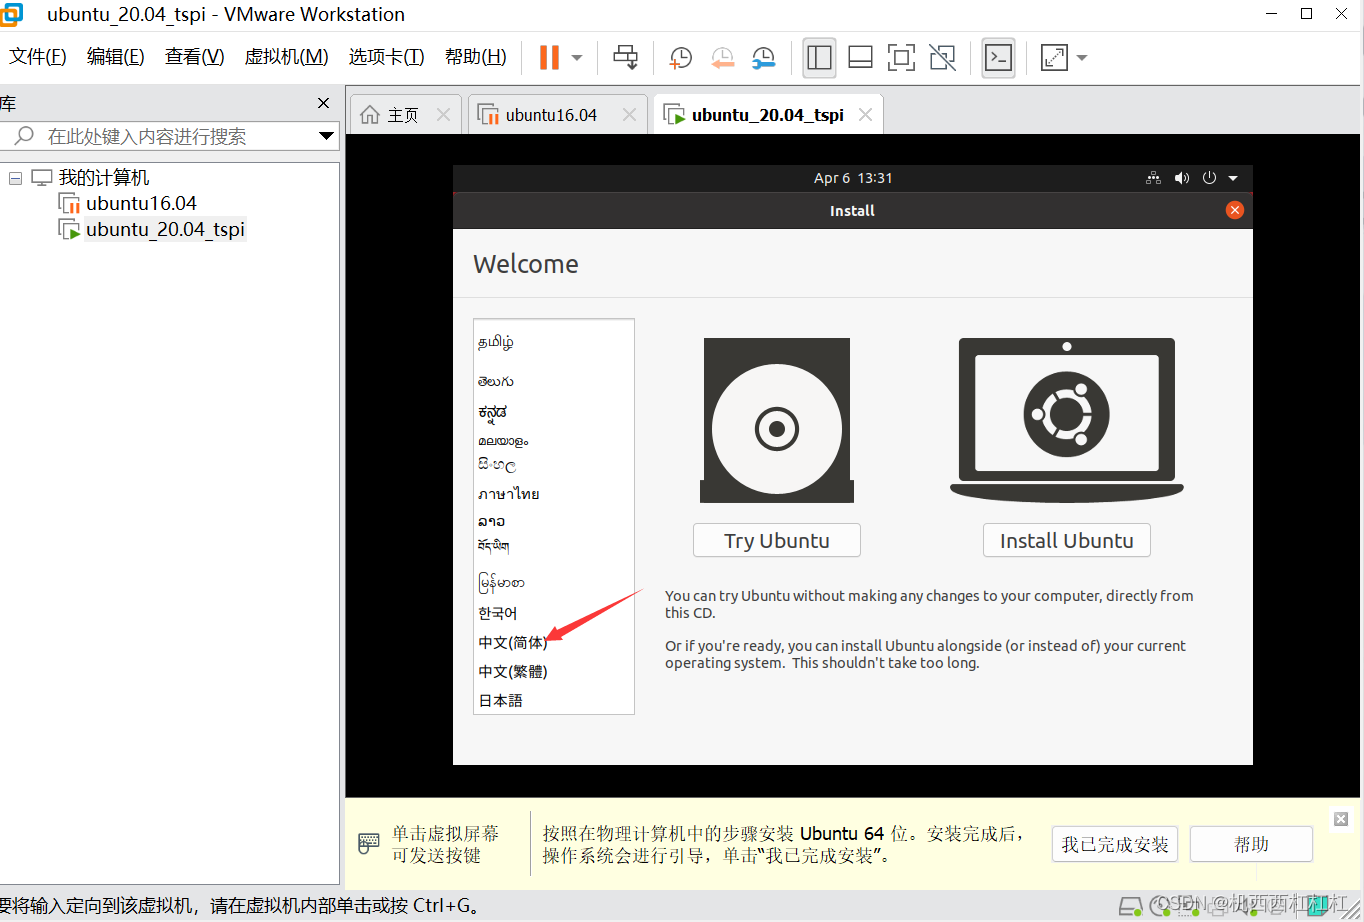1364x922 pixels.
Task: Open the power options dropdown arrow
Action: pyautogui.click(x=577, y=58)
